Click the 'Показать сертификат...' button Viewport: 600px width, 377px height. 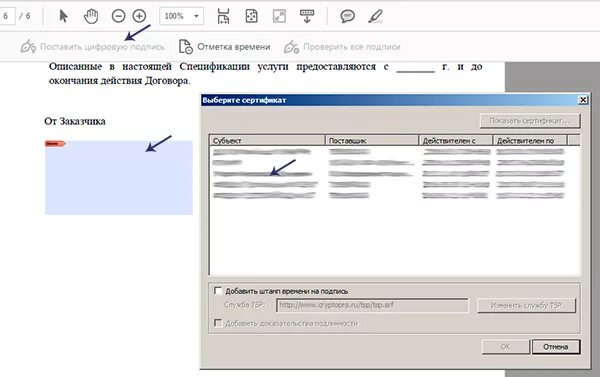tap(530, 121)
